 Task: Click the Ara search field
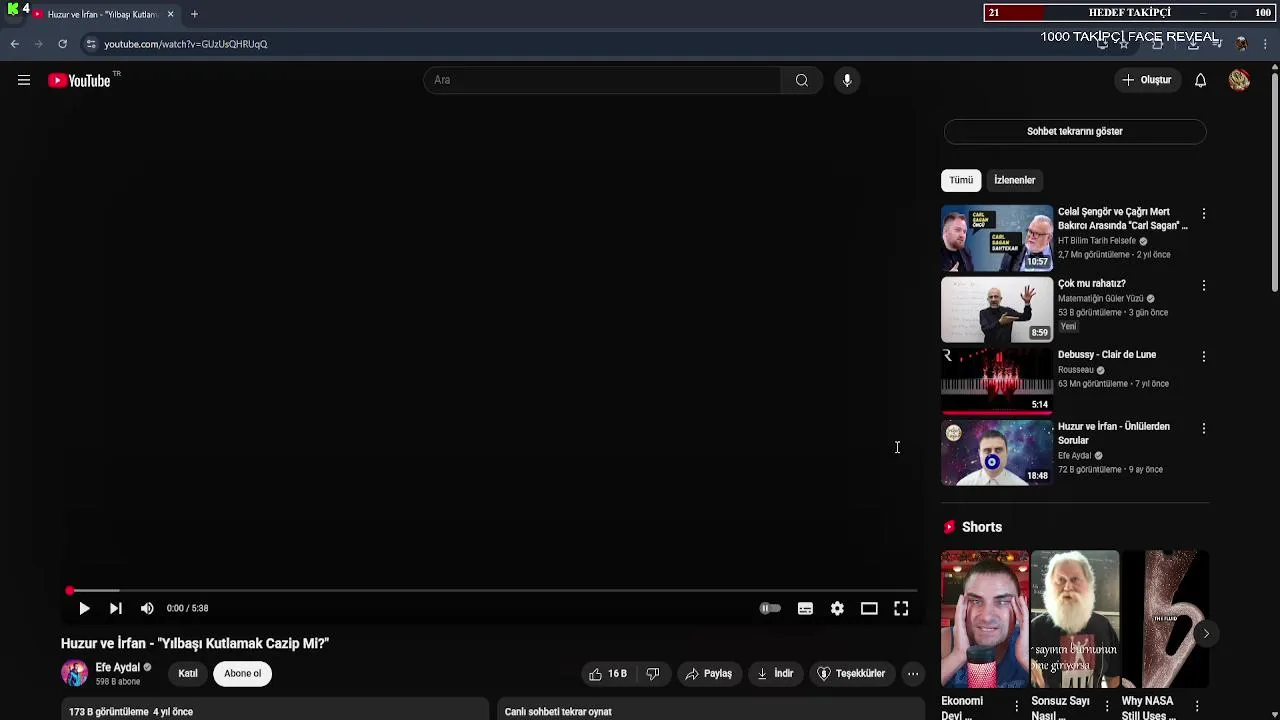point(602,80)
